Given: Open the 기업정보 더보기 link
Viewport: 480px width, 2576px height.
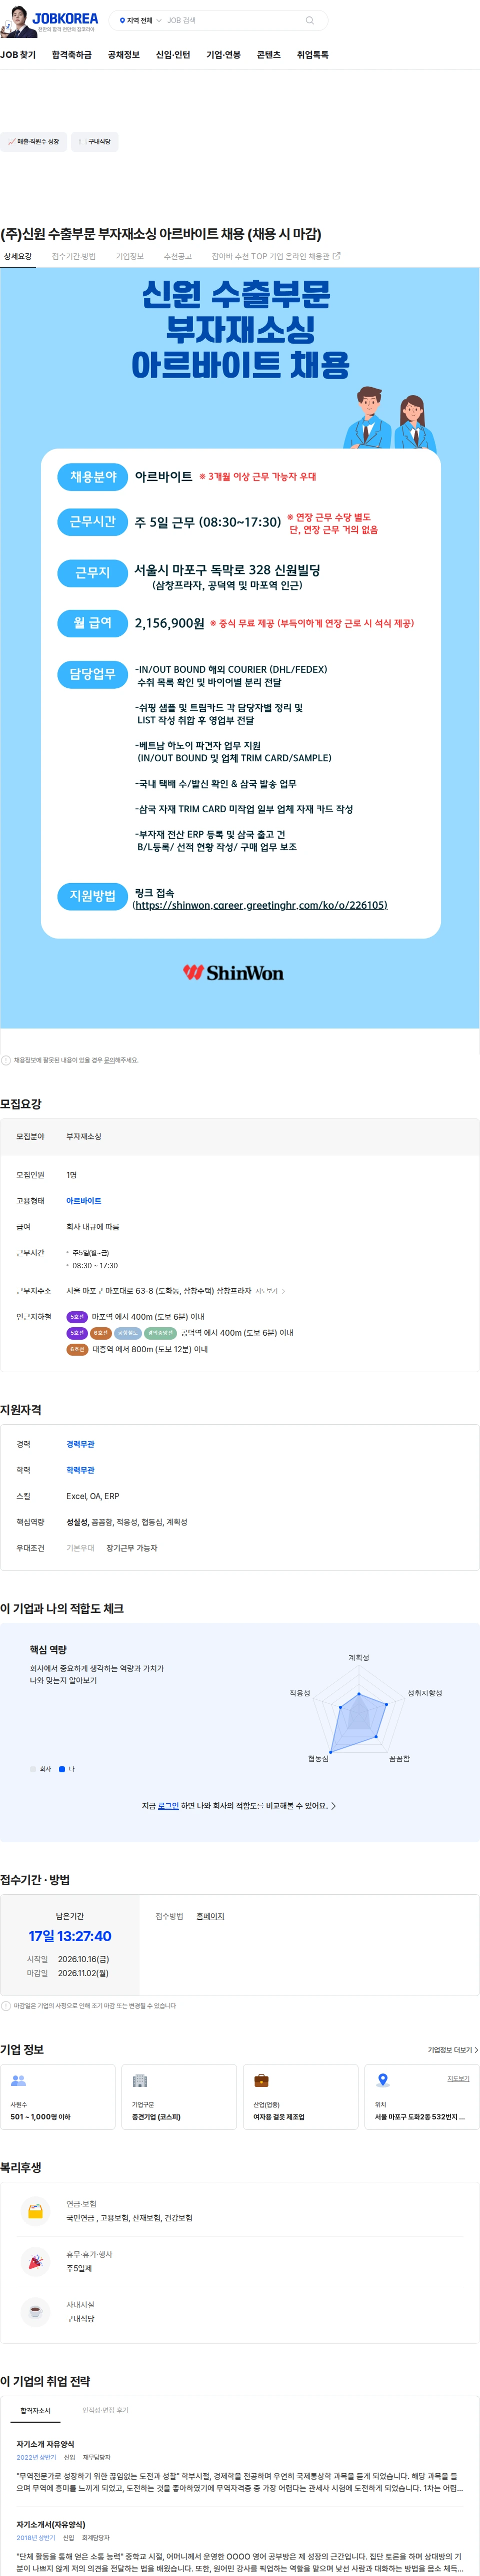Looking at the screenshot, I should tap(453, 2050).
